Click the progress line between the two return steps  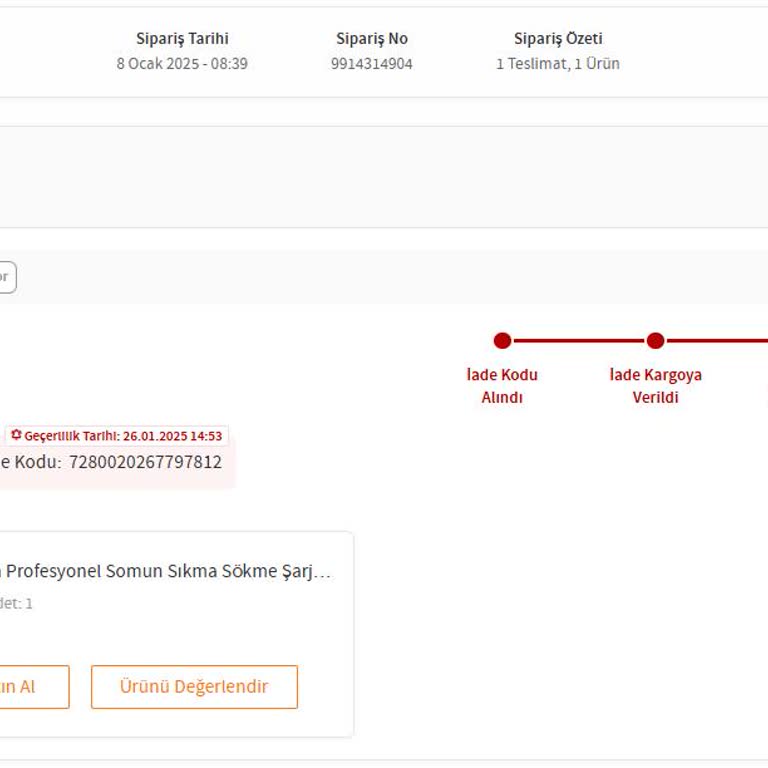(x=579, y=341)
